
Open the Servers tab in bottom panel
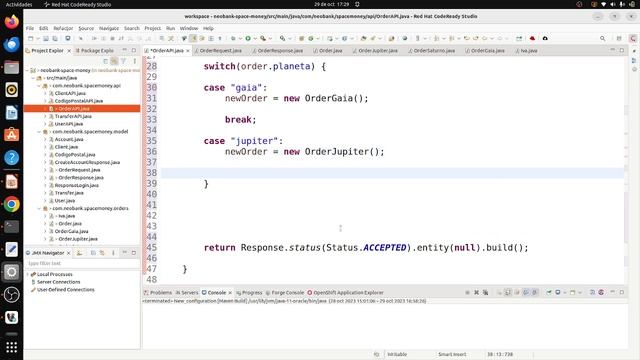point(187,293)
